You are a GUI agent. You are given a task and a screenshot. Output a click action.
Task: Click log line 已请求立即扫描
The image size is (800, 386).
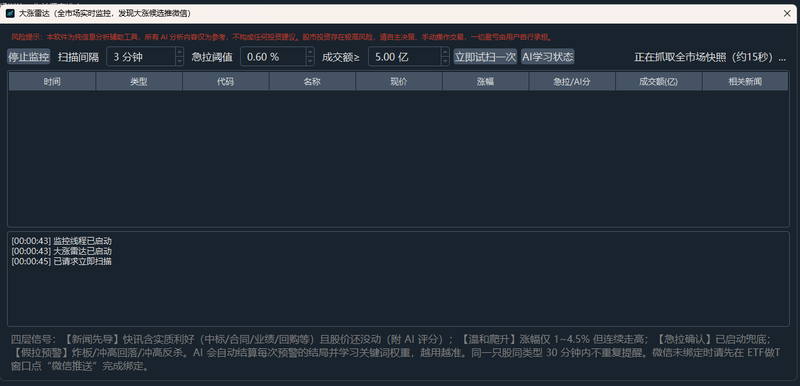(x=62, y=261)
